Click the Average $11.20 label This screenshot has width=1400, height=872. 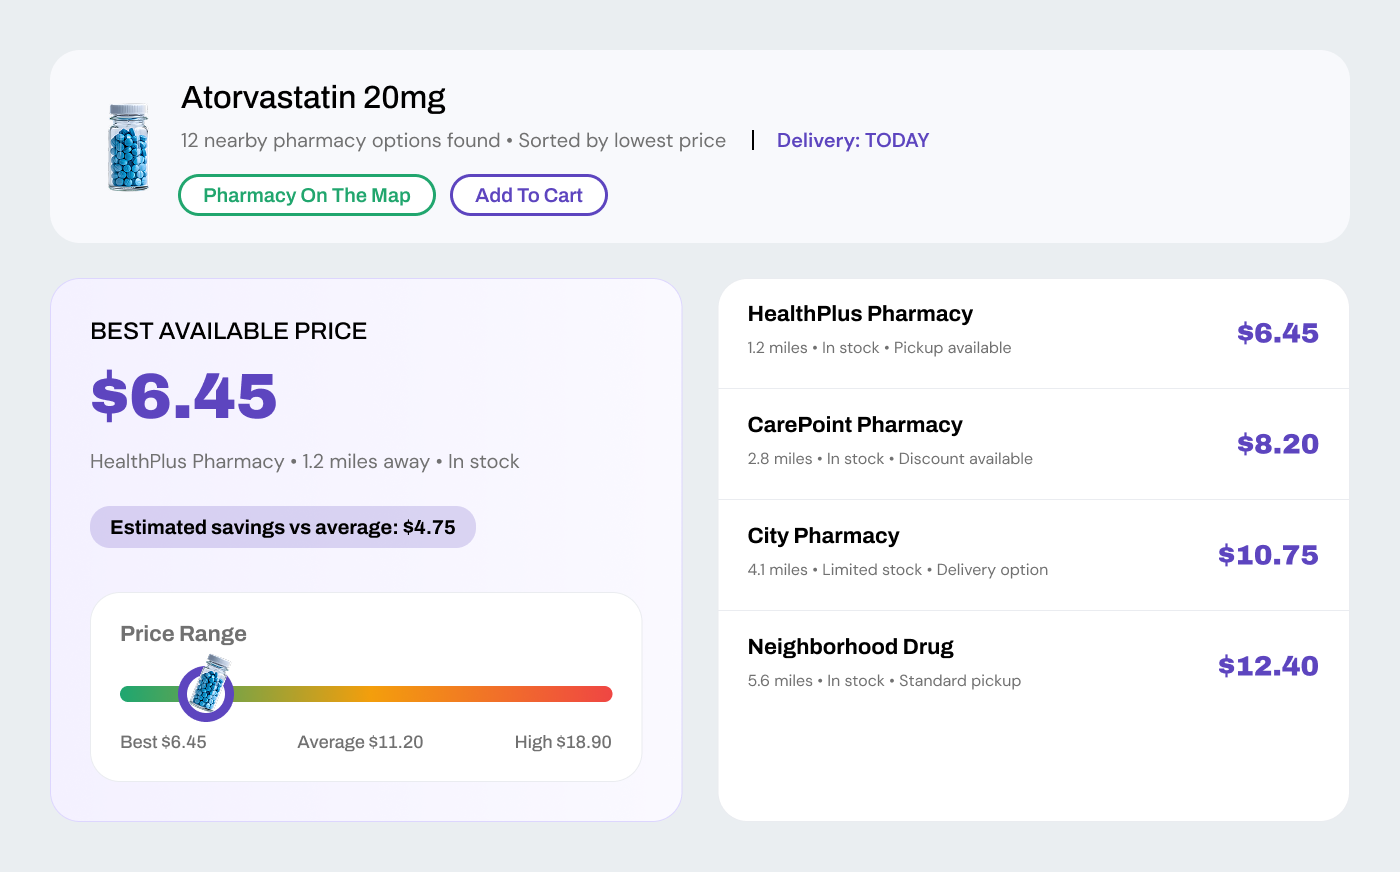(360, 742)
